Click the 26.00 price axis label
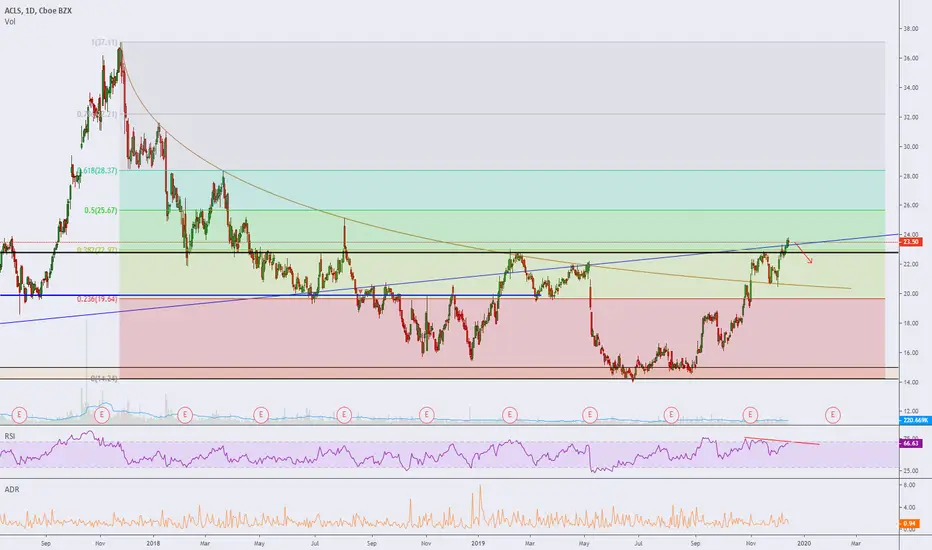This screenshot has width=932, height=550. point(911,206)
